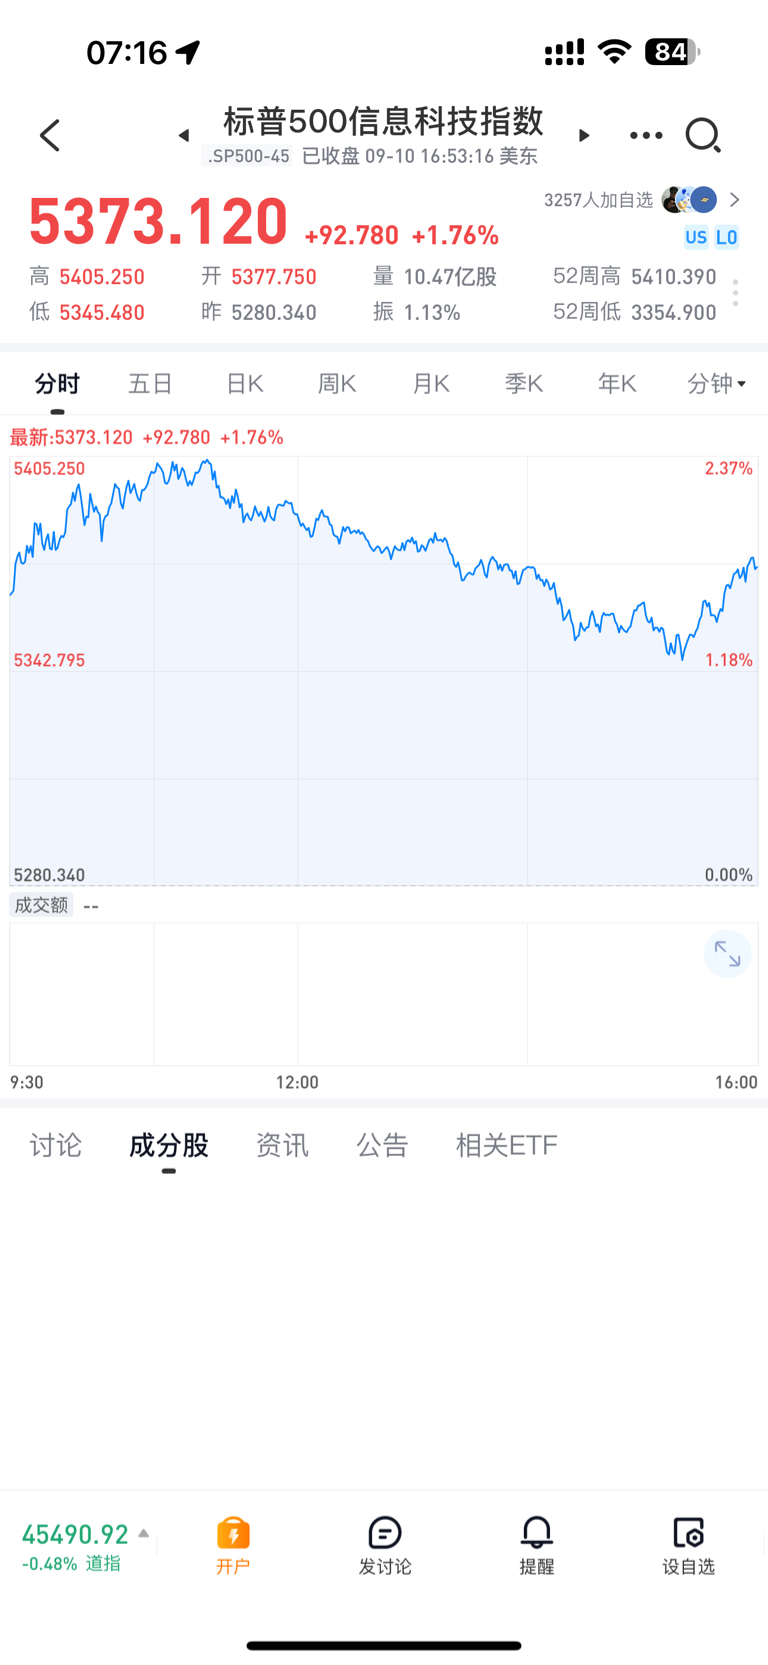Image resolution: width=768 pixels, height=1665 pixels.
Task: Tap the back arrow icon
Action: [x=50, y=135]
